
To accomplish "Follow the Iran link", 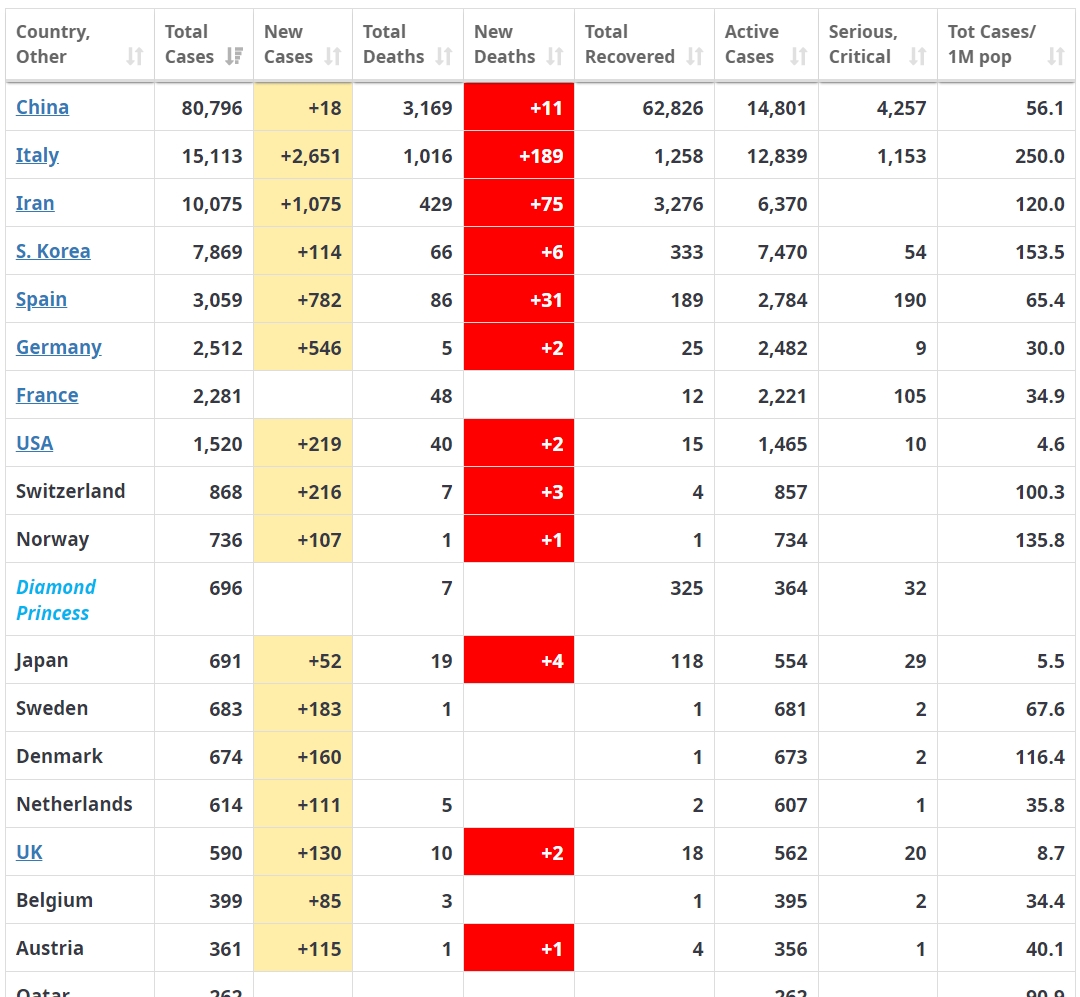I will click(35, 203).
